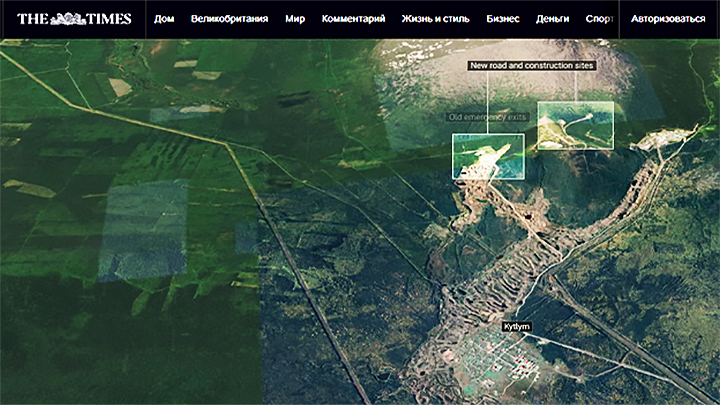This screenshot has width=720, height=405.
Task: Click the right highlighted construction site inset
Action: click(575, 125)
